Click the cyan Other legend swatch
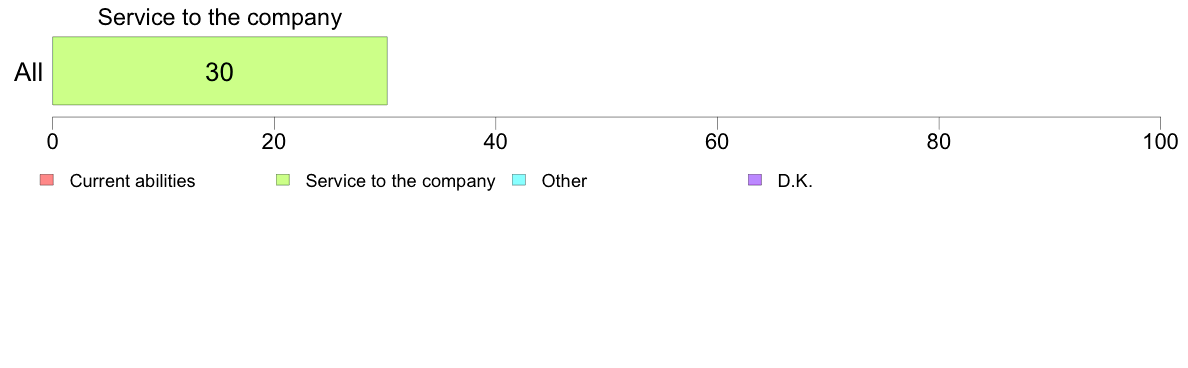Image resolution: width=1188 pixels, height=368 pixels. point(519,180)
